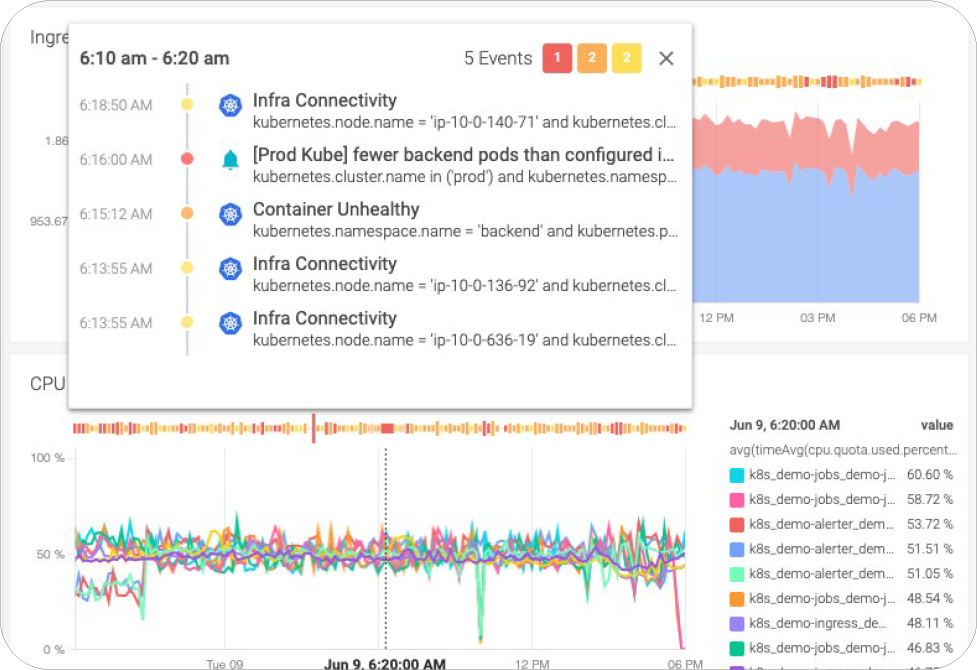Viewport: 977px width, 670px height.
Task: Click the Kubernetes icon for node ip-10-0-636-19 event
Action: click(231, 323)
